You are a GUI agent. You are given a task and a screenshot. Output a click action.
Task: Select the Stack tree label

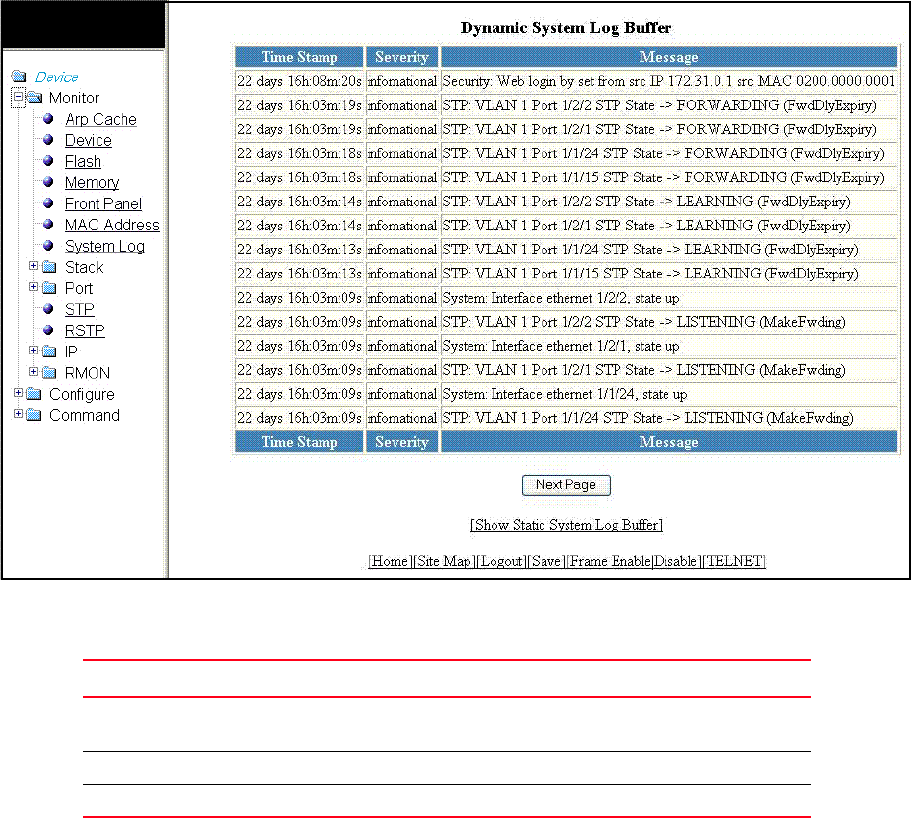[x=84, y=267]
